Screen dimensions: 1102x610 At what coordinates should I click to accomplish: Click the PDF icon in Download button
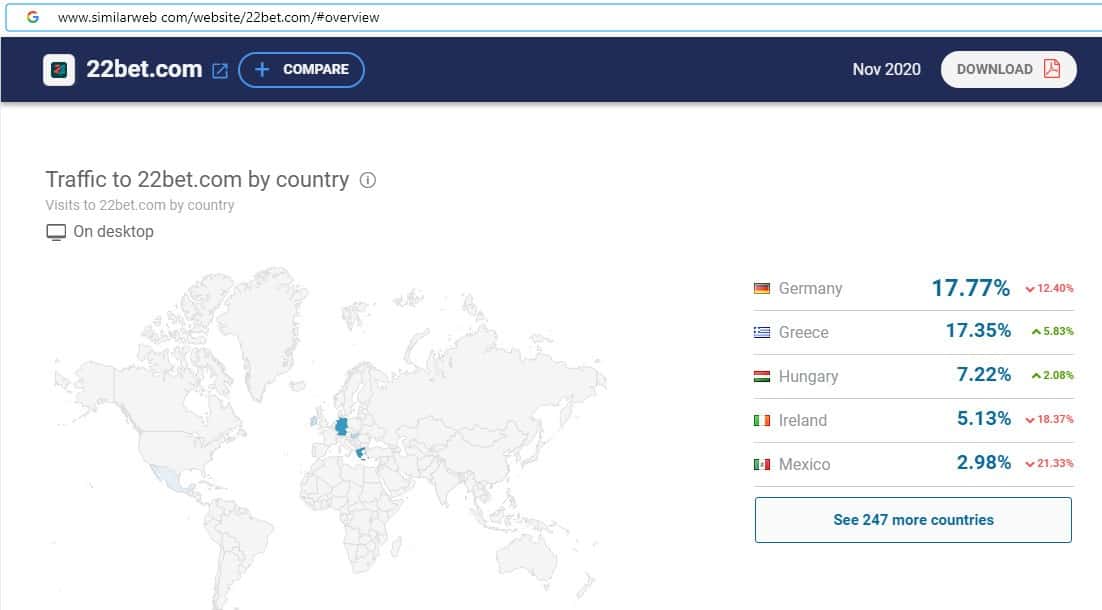[1051, 69]
